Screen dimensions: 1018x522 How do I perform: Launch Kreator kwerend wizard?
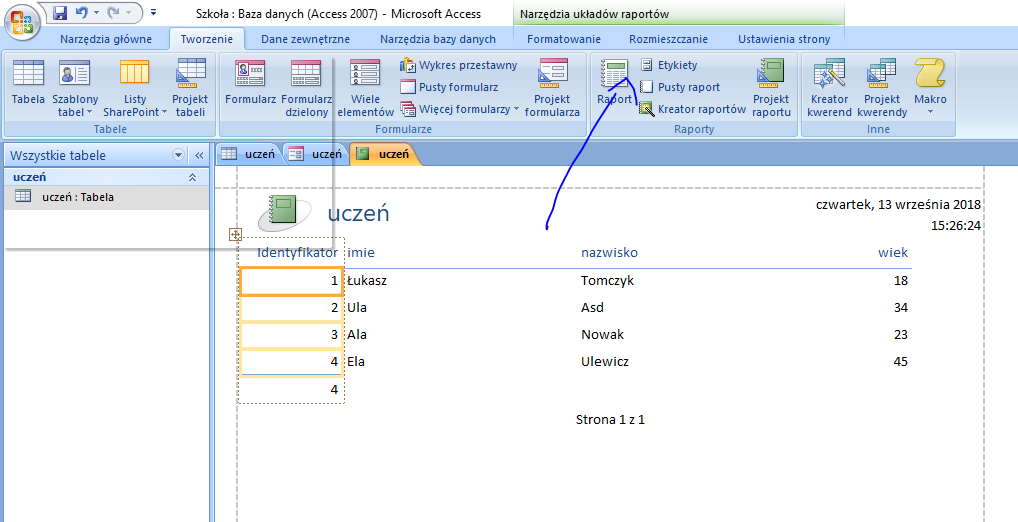point(829,86)
